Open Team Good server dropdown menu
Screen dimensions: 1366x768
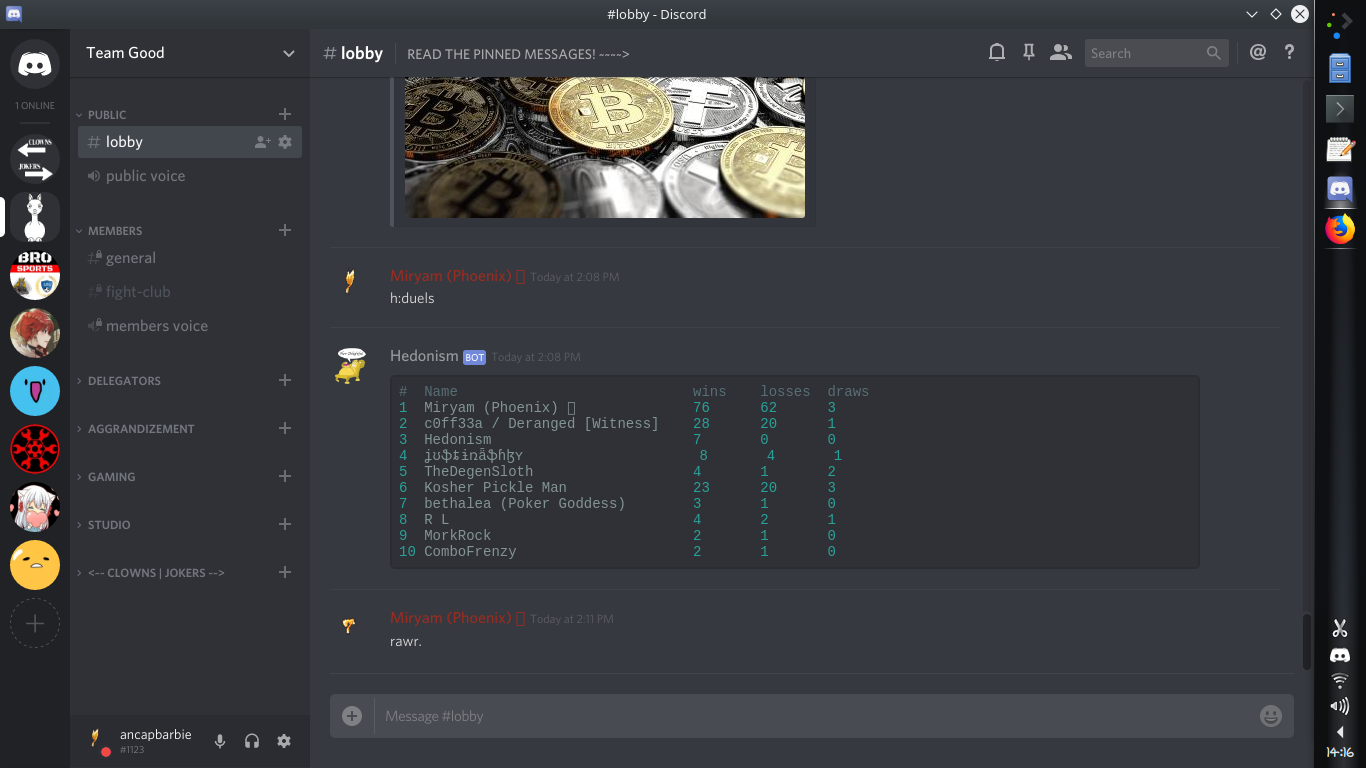coord(190,53)
